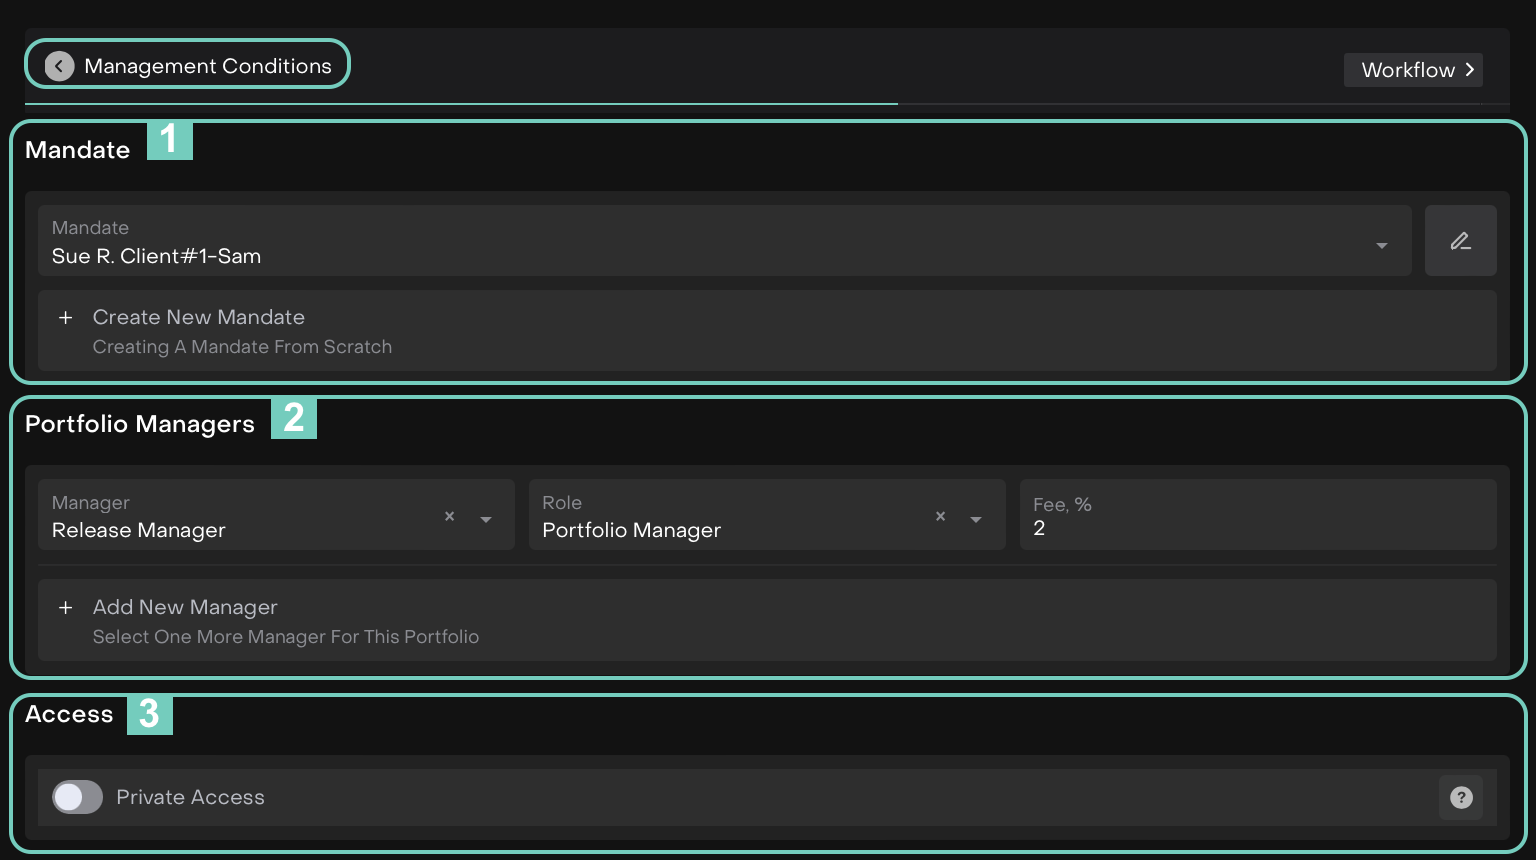This screenshot has height=860, width=1536.
Task: Enable the Private Access toggle
Action: tap(78, 797)
